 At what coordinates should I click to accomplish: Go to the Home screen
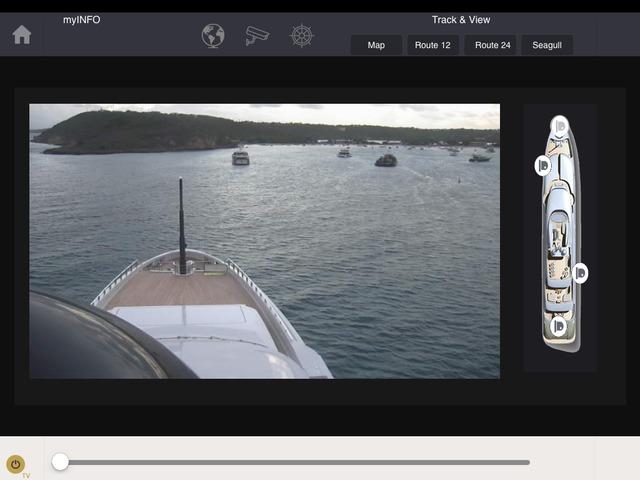[22, 35]
